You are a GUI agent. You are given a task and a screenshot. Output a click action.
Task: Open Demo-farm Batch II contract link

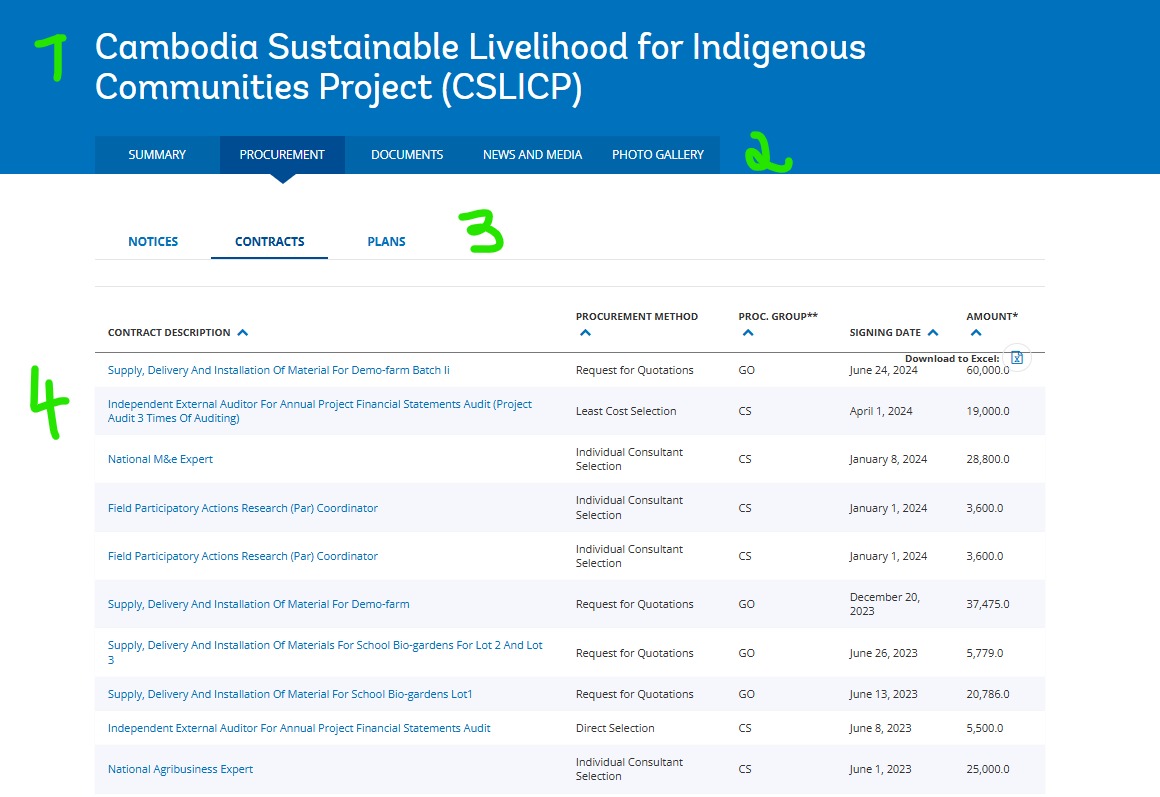(x=278, y=370)
